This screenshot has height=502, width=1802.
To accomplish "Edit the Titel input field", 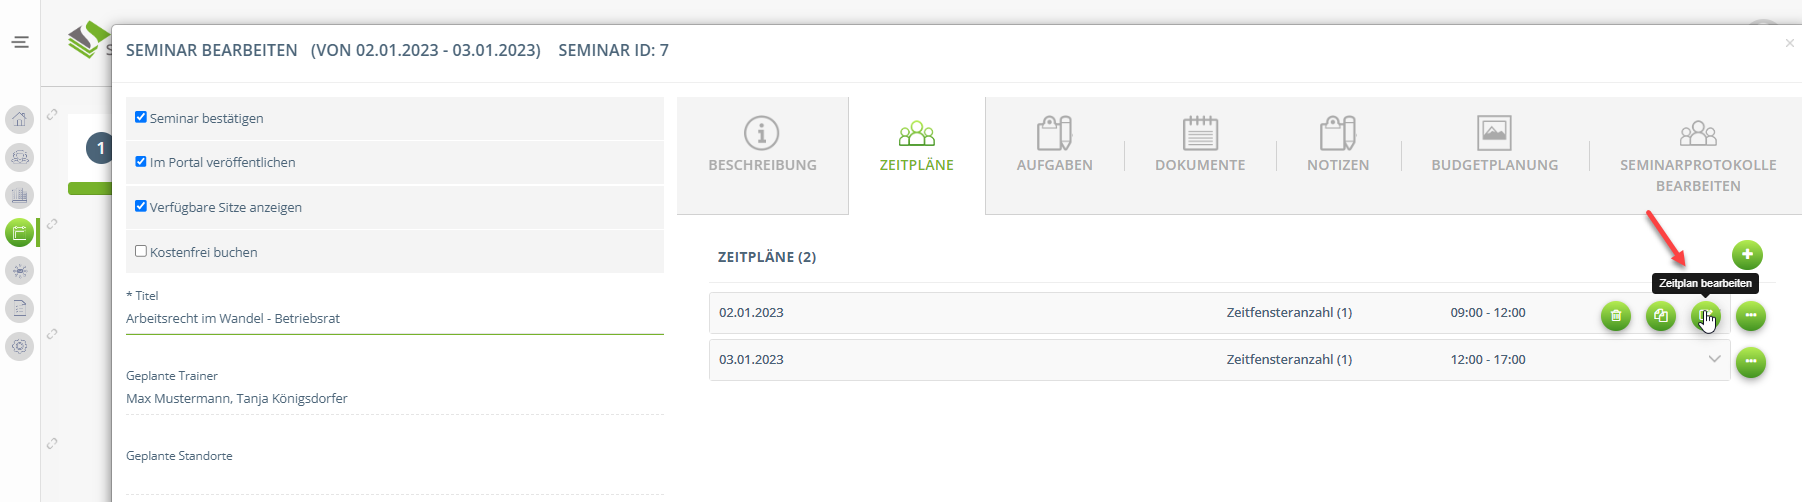I will pos(394,319).
